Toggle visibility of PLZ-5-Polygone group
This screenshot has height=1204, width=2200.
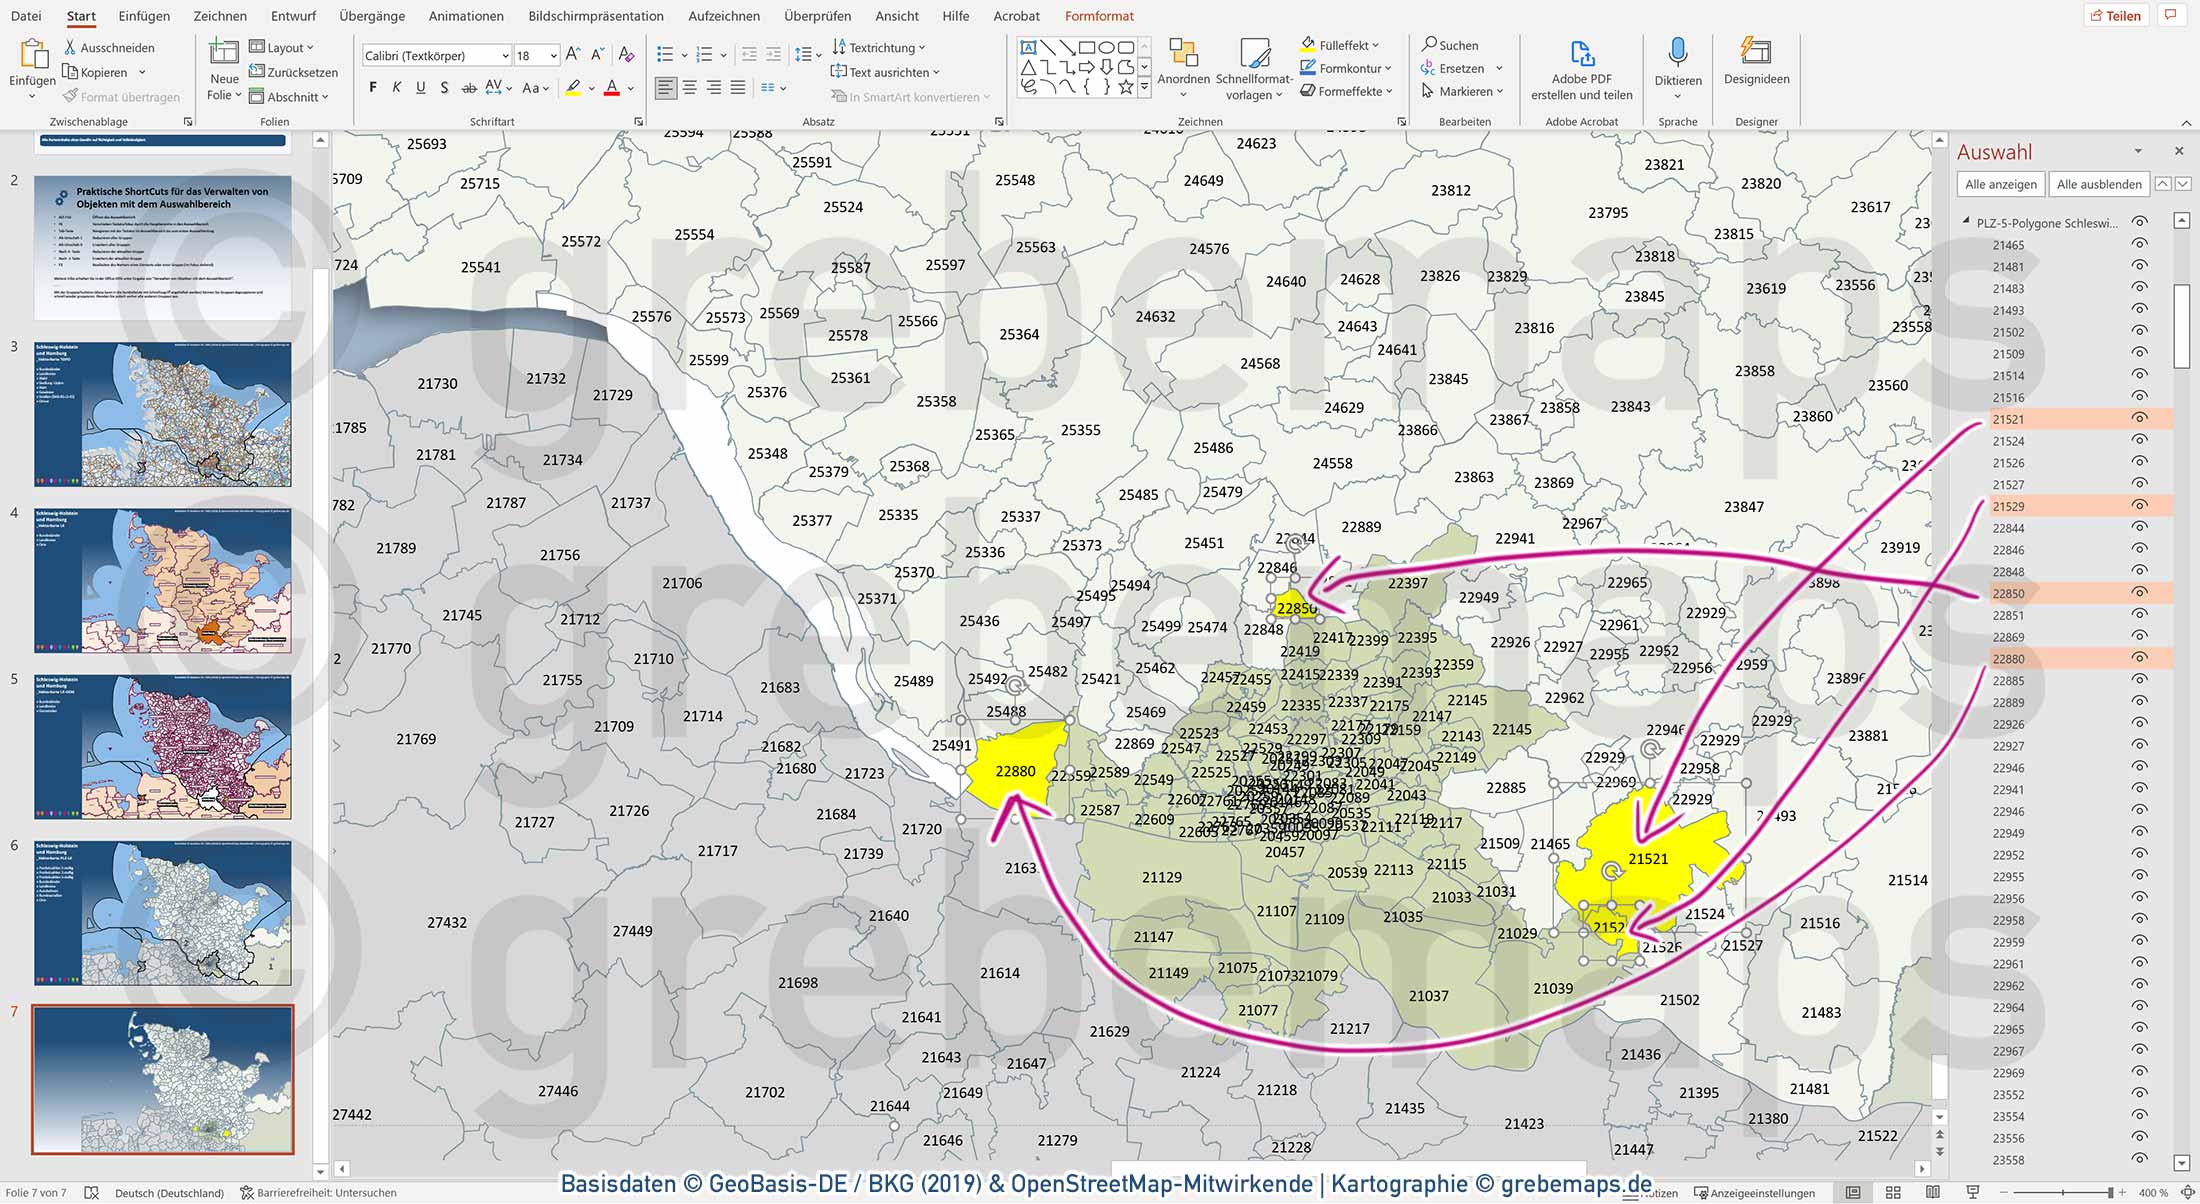point(2139,222)
